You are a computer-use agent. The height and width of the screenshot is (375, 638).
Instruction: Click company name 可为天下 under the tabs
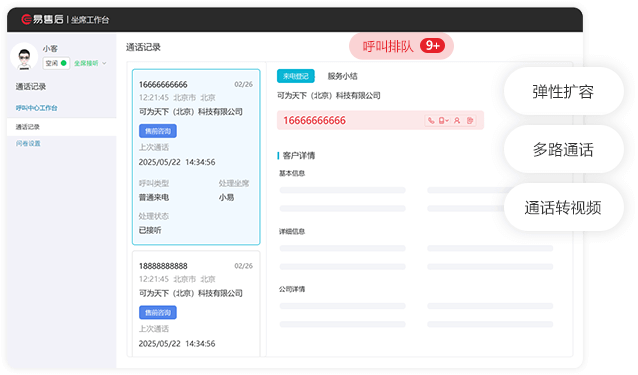329,96
